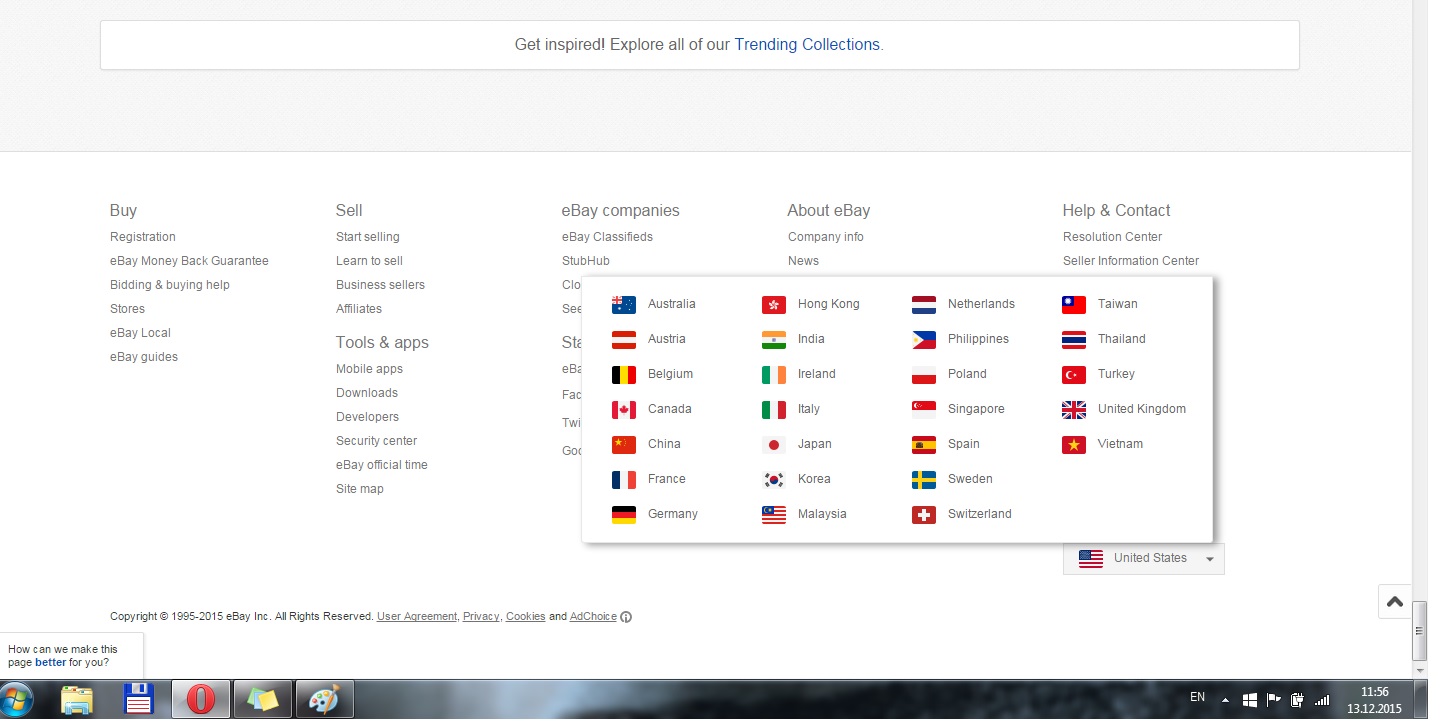Screen dimensions: 1440x724
Task: Open eBay Money Back Guarantee link
Action: [x=189, y=261]
